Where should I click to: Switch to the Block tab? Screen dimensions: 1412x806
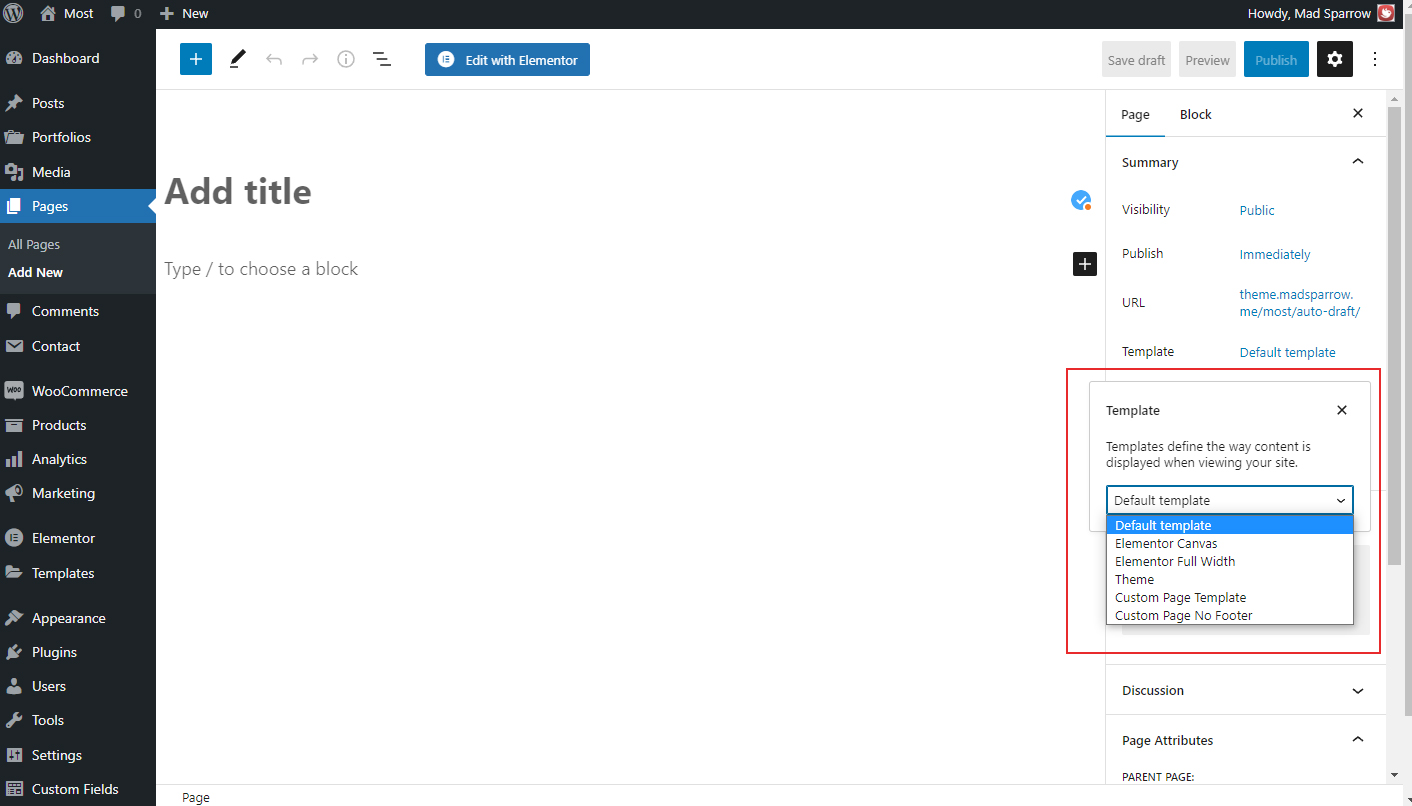pos(1195,114)
